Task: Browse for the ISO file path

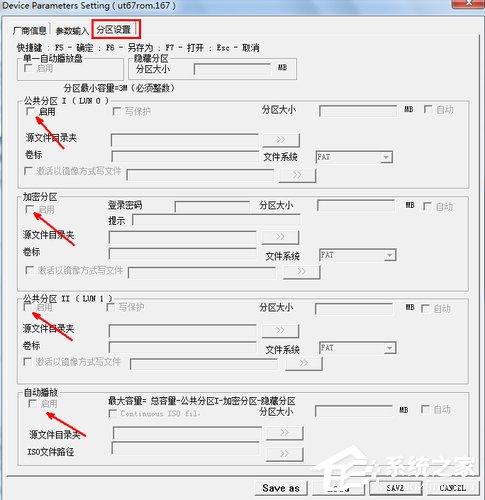Action: 284,454
